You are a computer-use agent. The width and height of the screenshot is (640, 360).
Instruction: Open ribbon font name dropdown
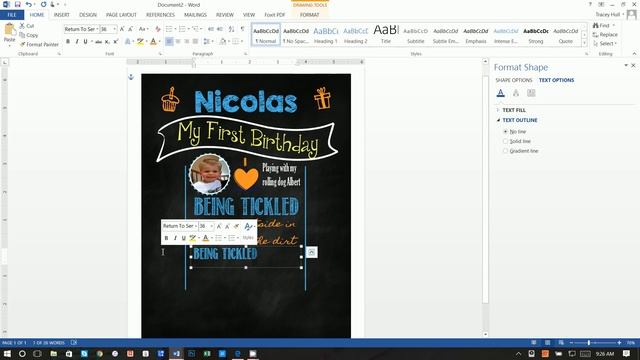(97, 29)
